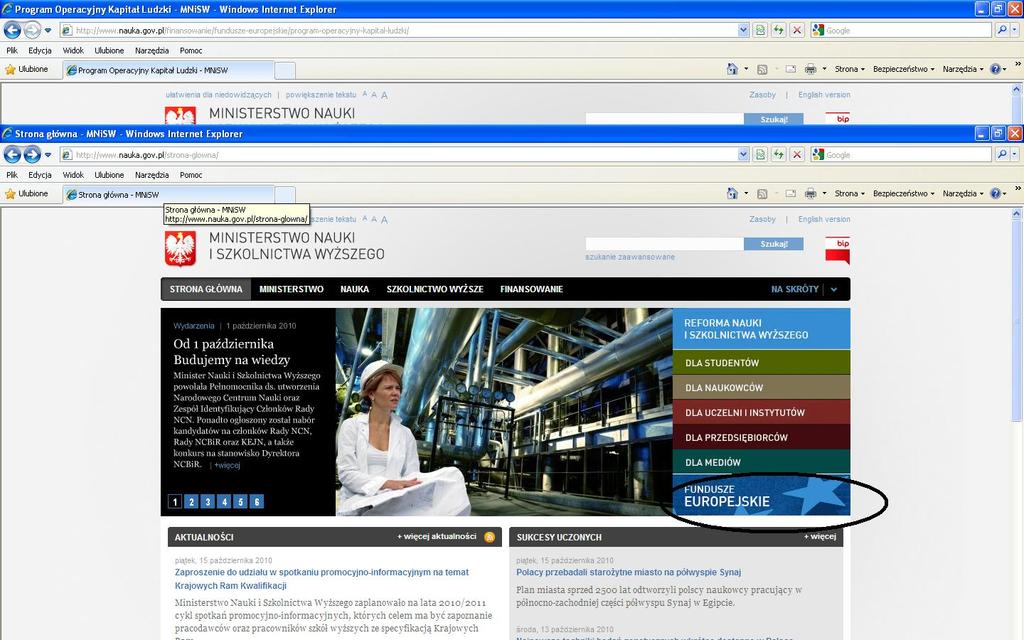Click Print icon in Program Operacyjny command bar
Screen dimensions: 1024x640
810,69
